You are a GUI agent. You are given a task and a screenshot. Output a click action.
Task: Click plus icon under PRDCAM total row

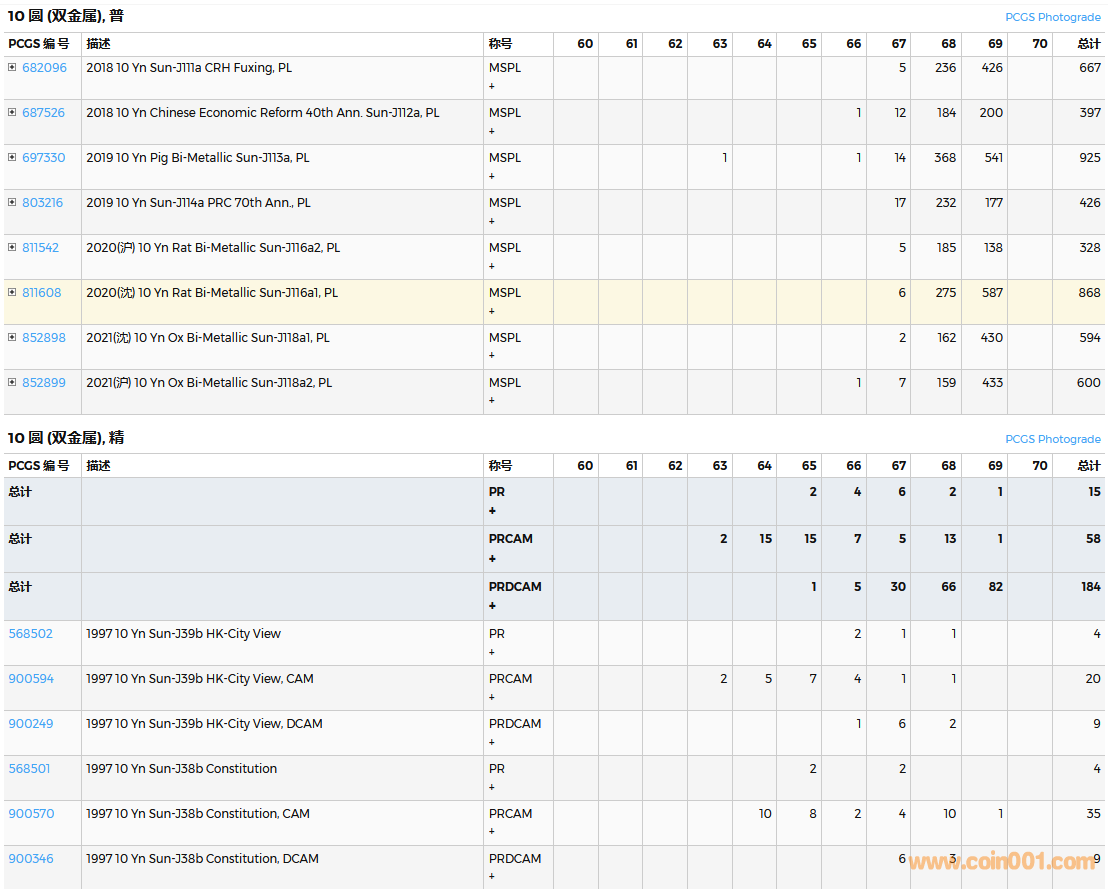[x=492, y=606]
